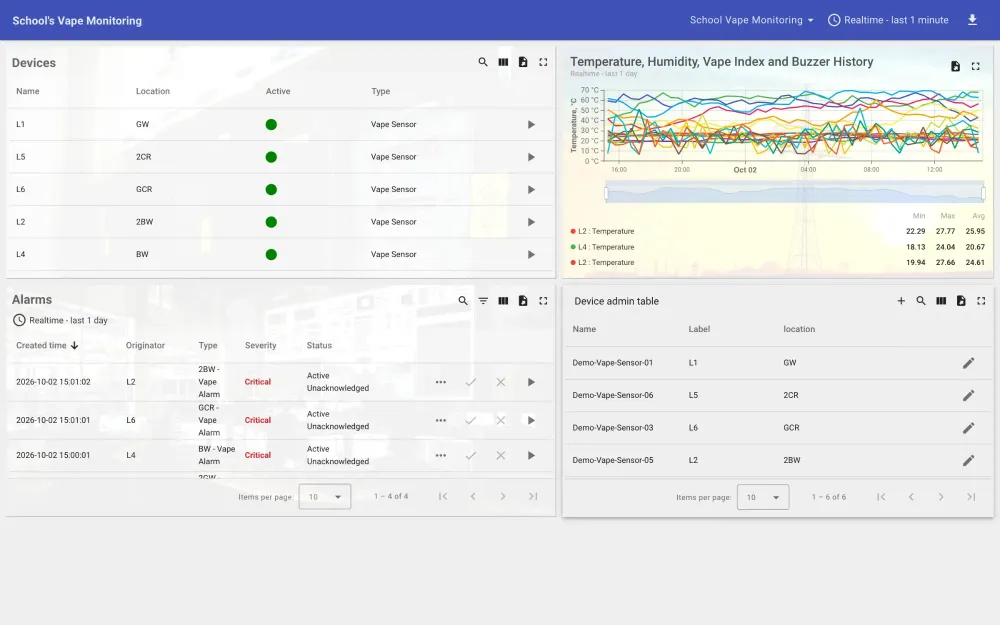Acknowledge the 15:01:02 L2 alarm

471,382
